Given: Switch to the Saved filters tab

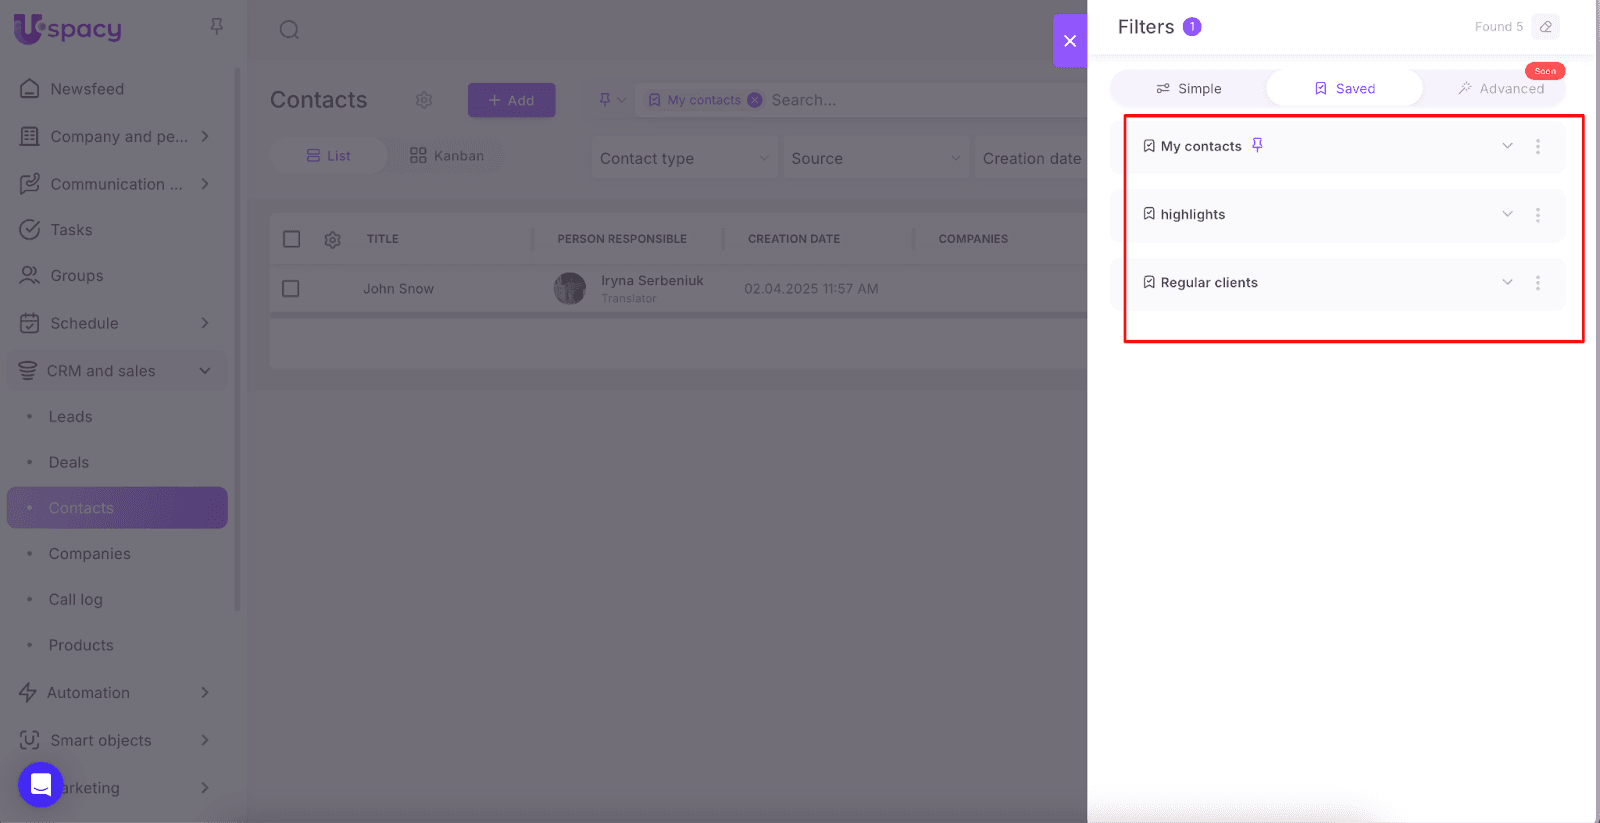Looking at the screenshot, I should [1344, 88].
